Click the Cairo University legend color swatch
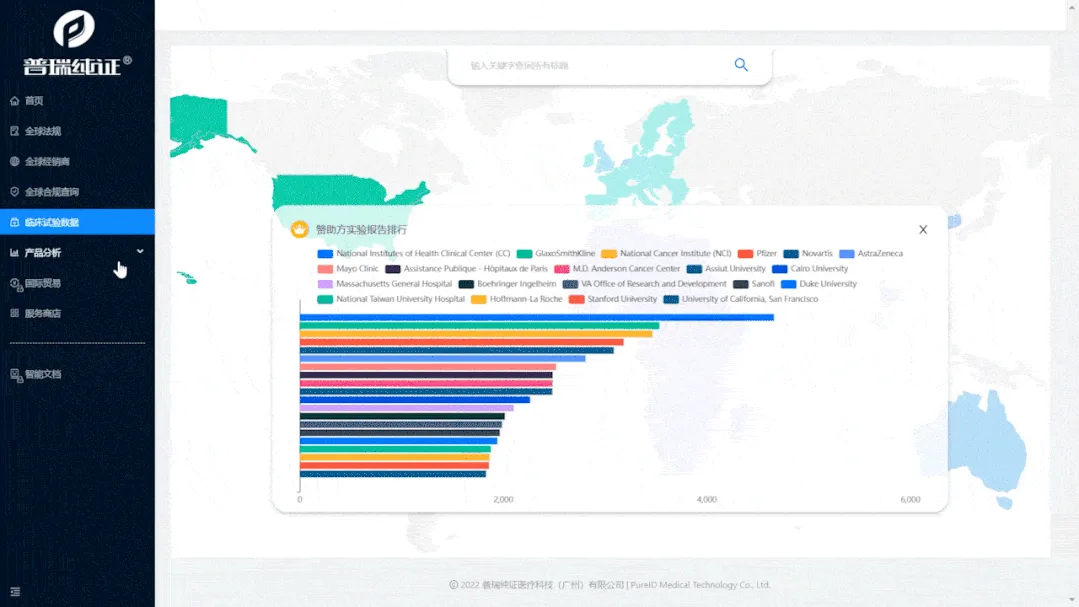The height and width of the screenshot is (607, 1079). coord(780,269)
